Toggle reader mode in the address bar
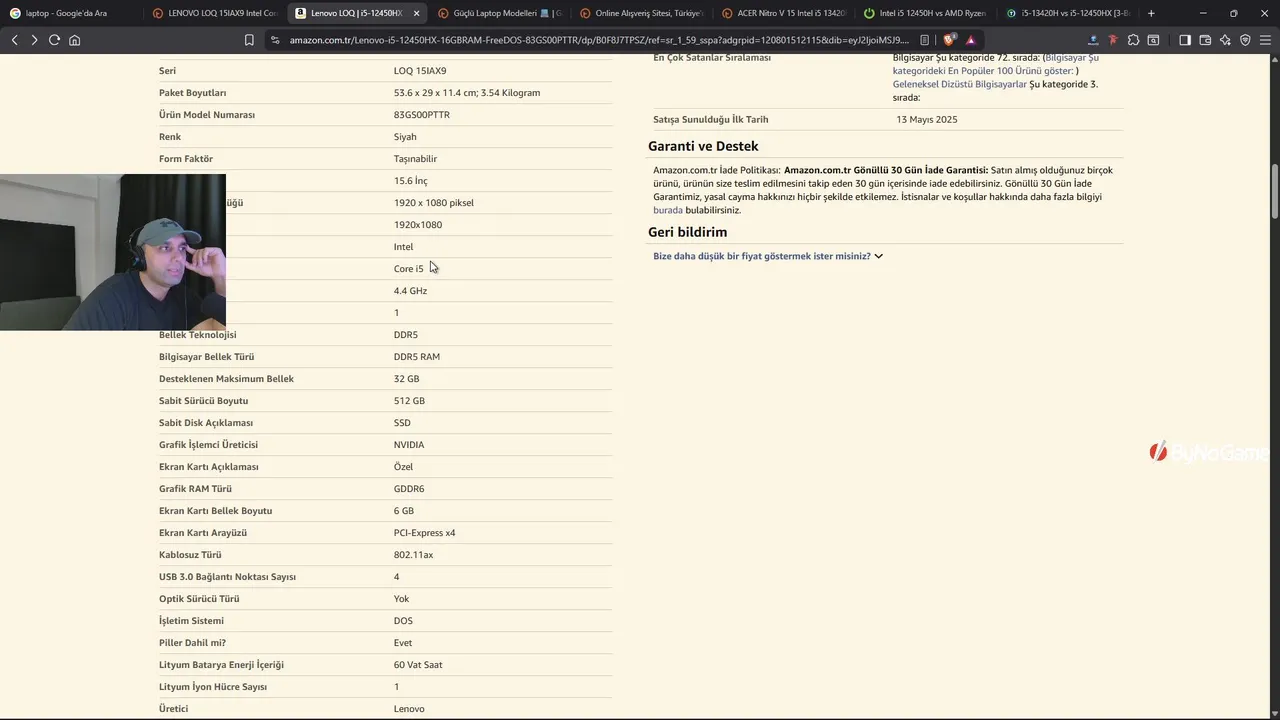1280x720 pixels. pos(925,40)
